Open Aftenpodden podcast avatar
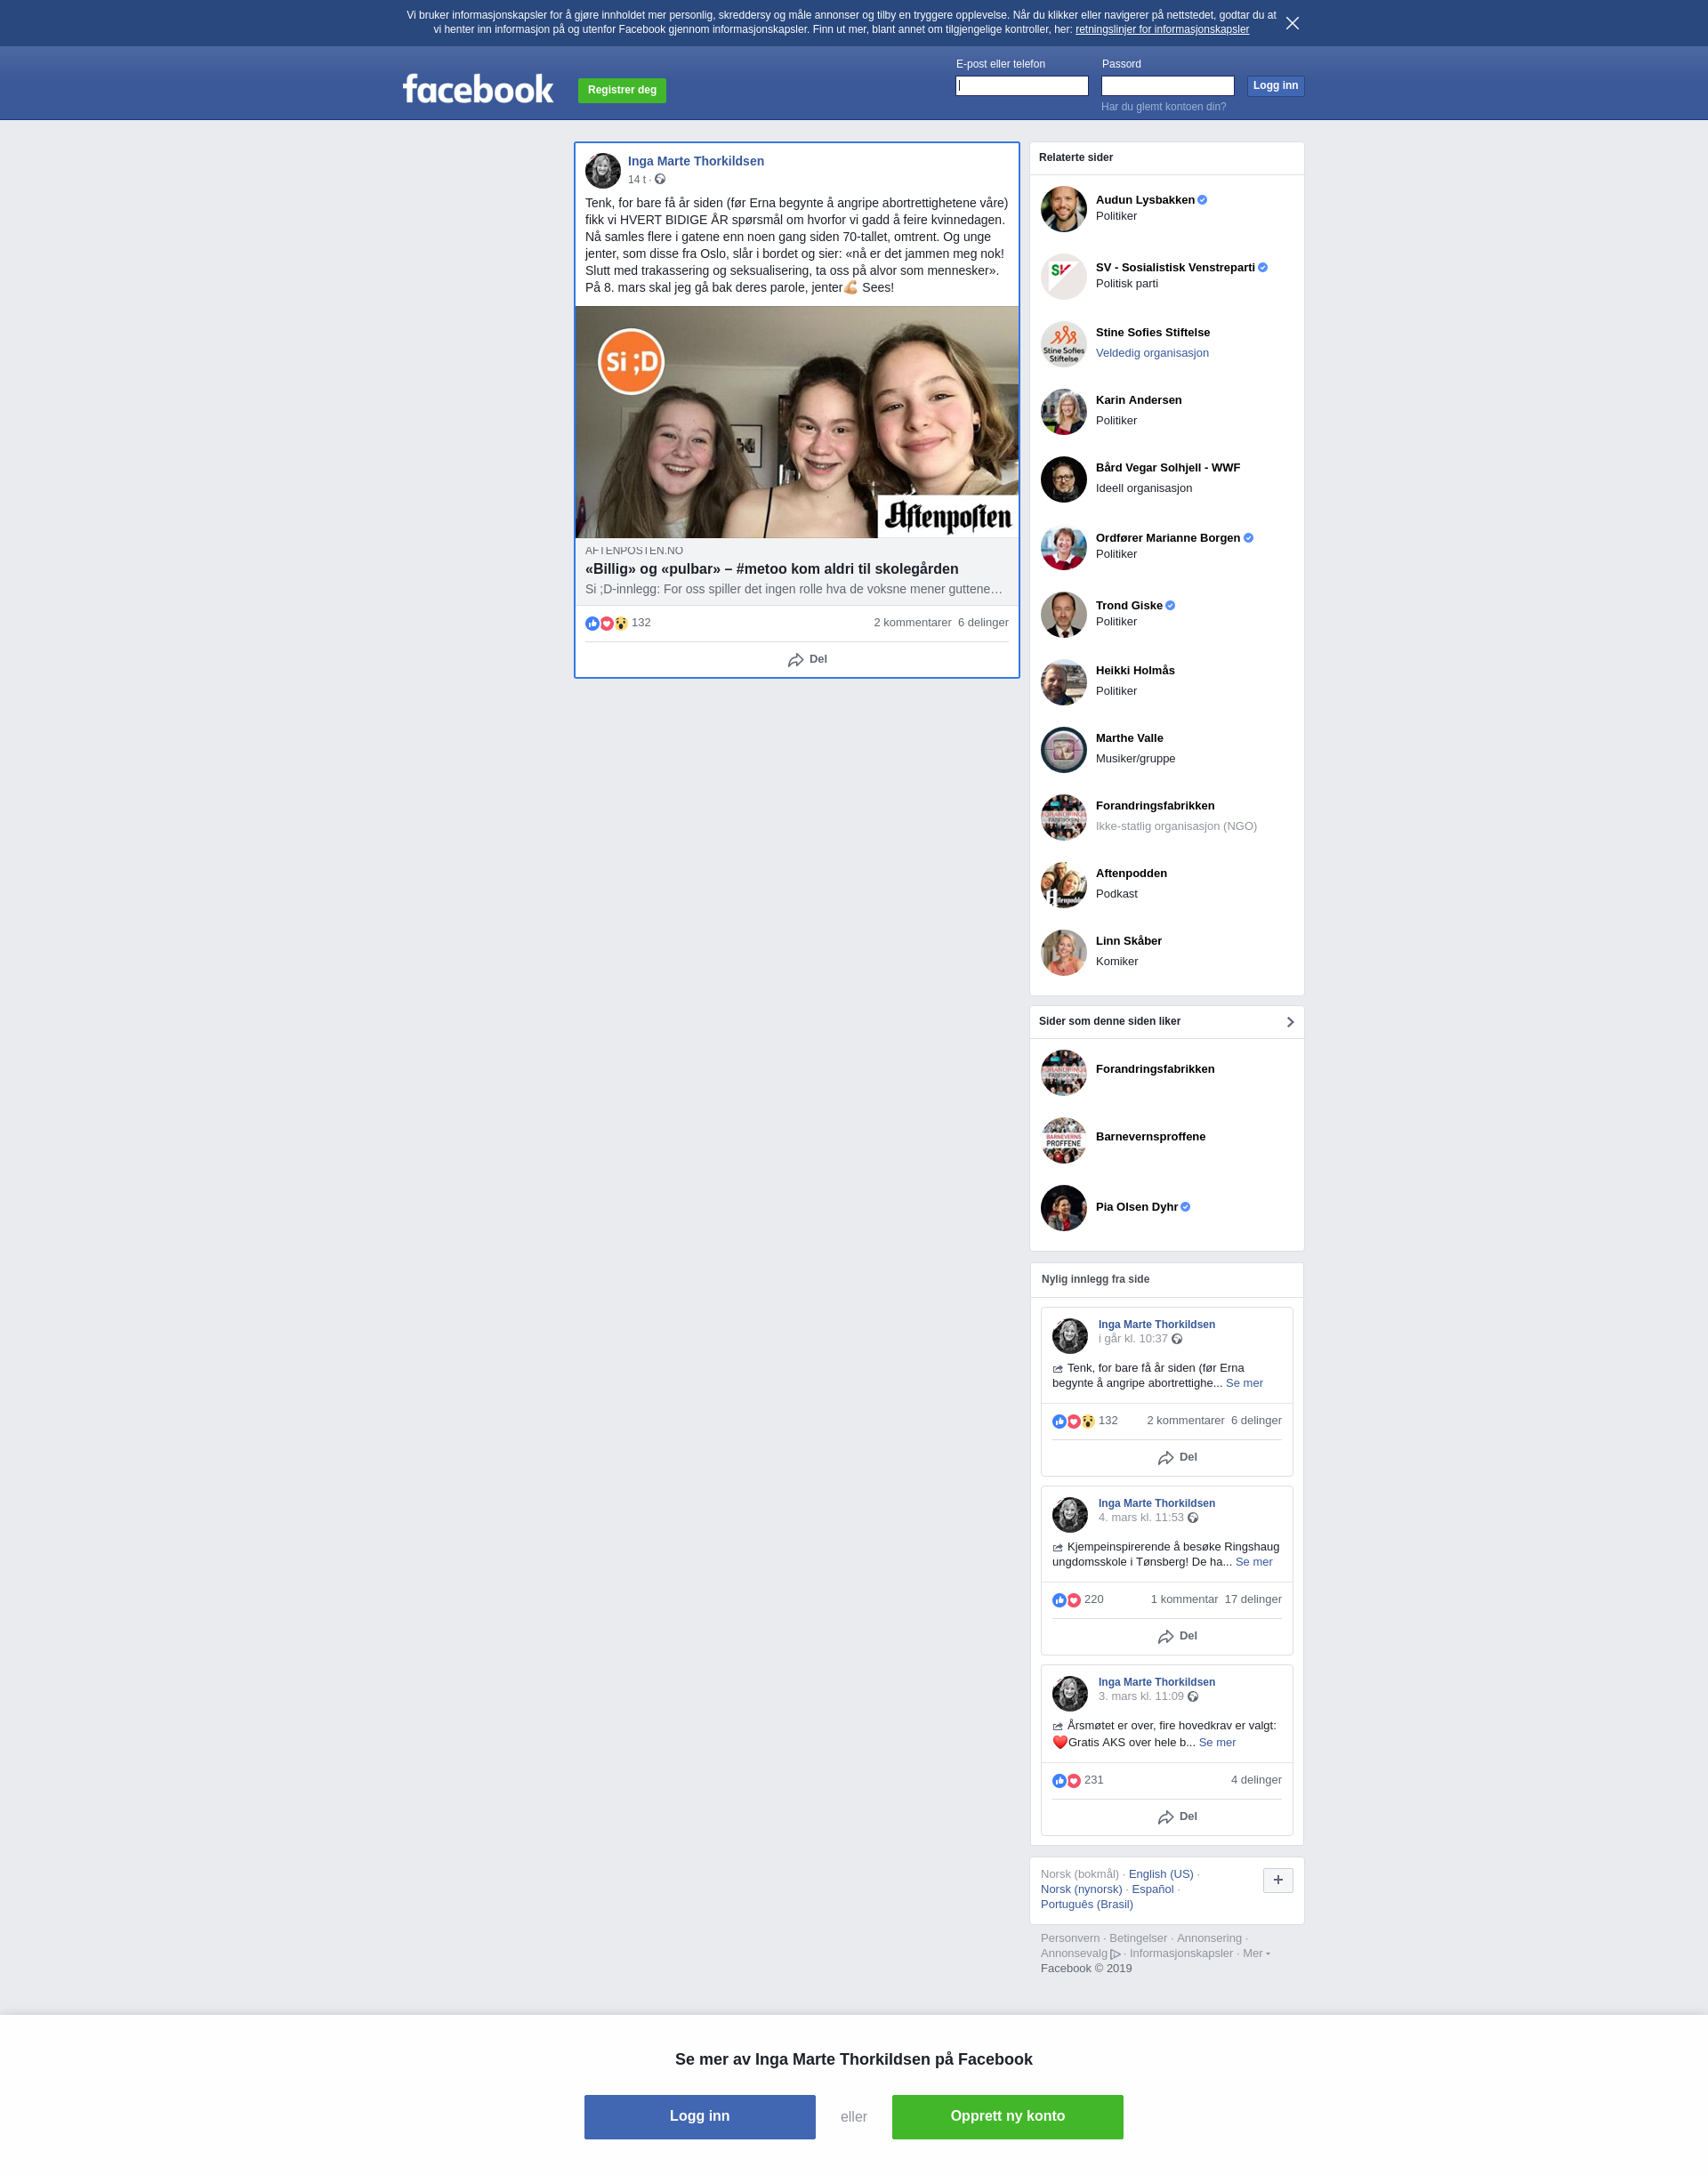 tap(1063, 885)
